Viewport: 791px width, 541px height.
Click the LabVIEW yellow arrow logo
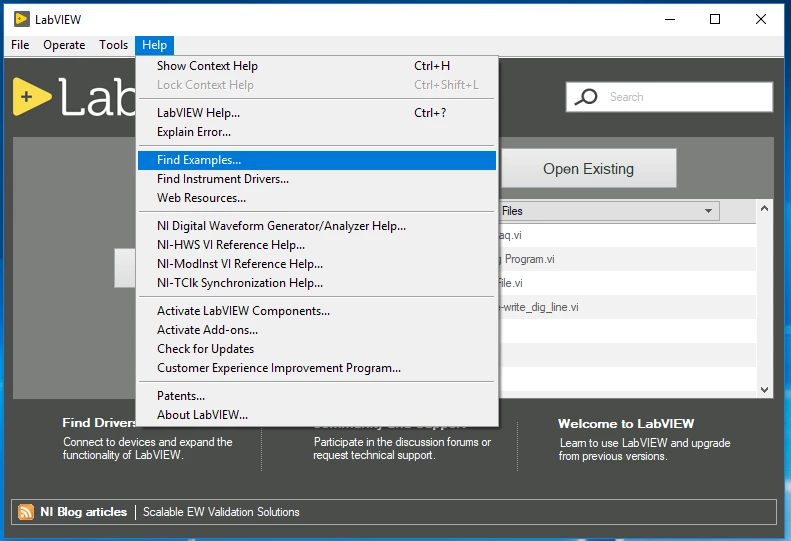coord(31,96)
